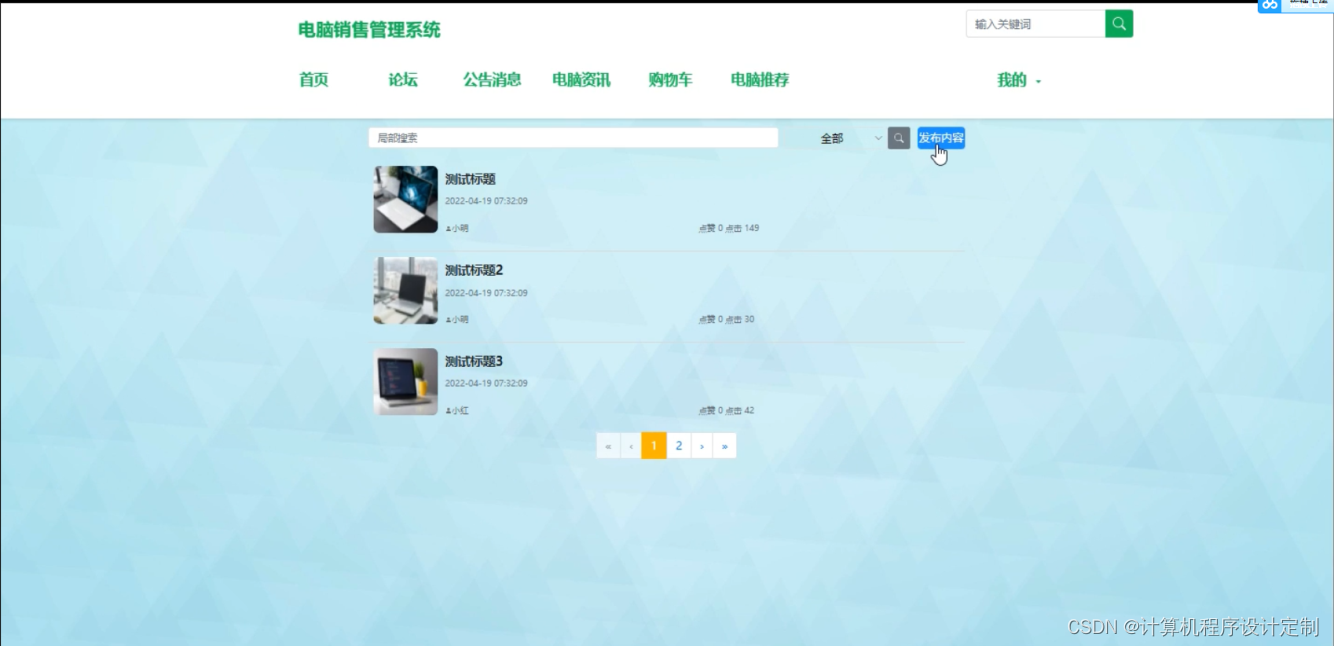Click the chevron next to 全部 selector

click(878, 139)
